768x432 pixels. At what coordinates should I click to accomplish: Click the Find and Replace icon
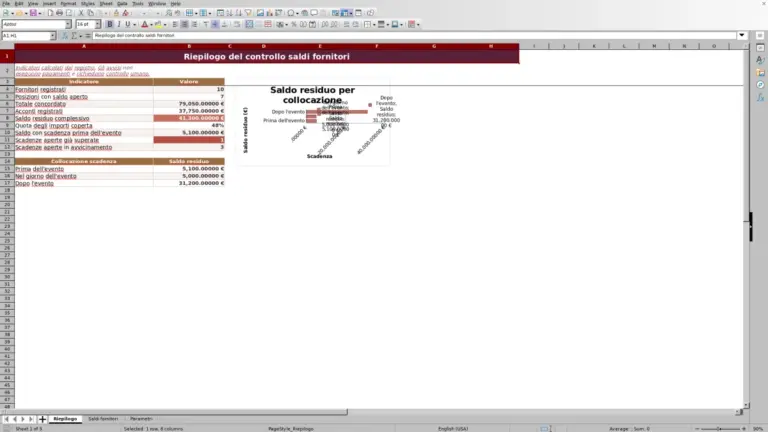point(168,13)
